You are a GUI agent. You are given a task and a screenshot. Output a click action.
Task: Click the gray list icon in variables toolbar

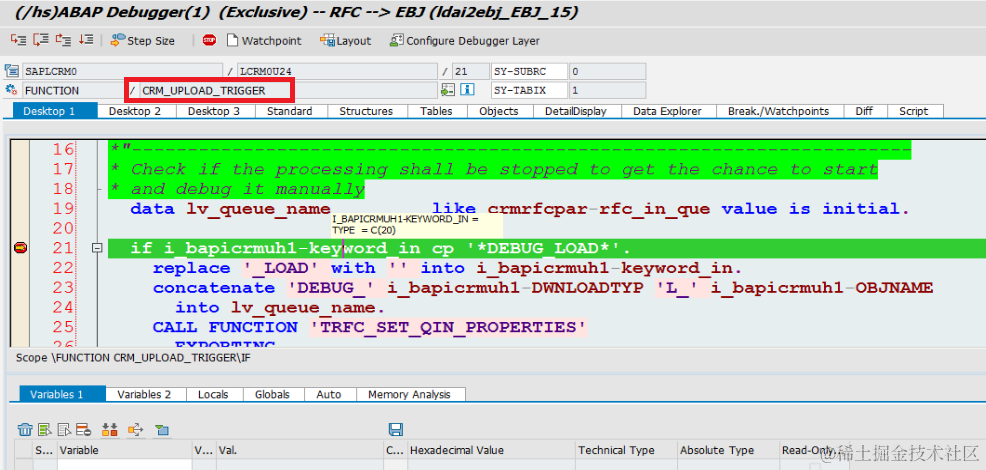point(64,430)
